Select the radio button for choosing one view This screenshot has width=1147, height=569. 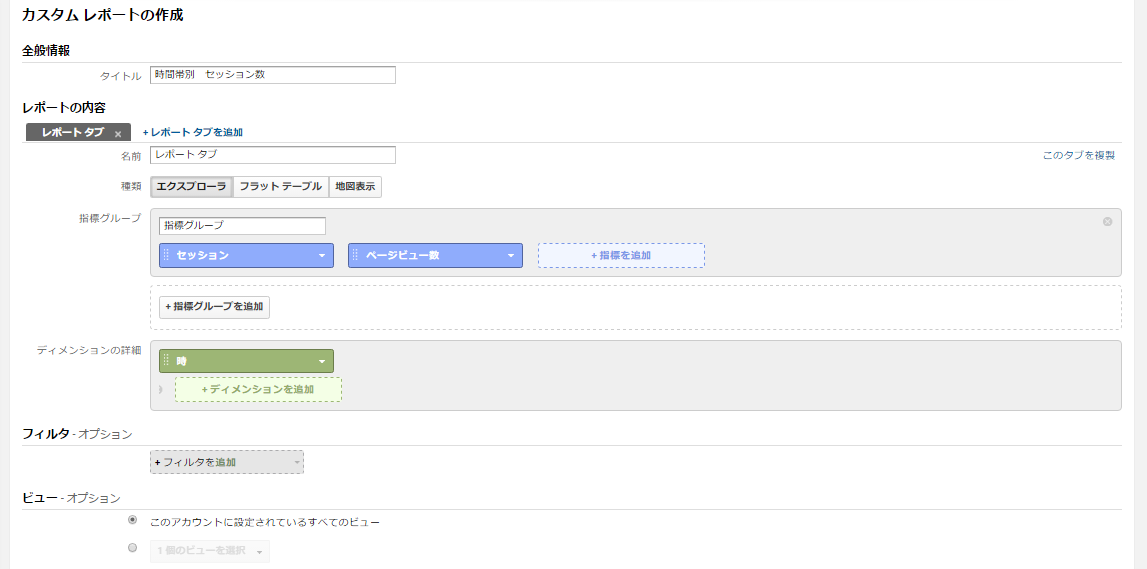133,548
